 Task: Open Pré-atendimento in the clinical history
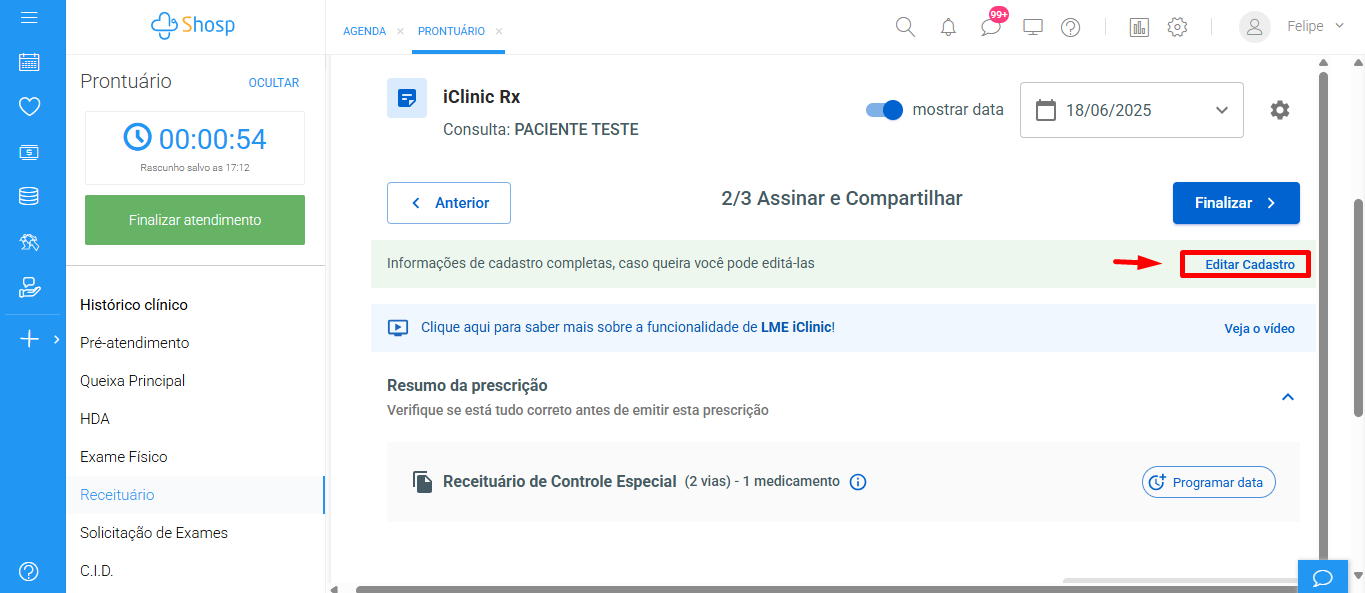(134, 343)
